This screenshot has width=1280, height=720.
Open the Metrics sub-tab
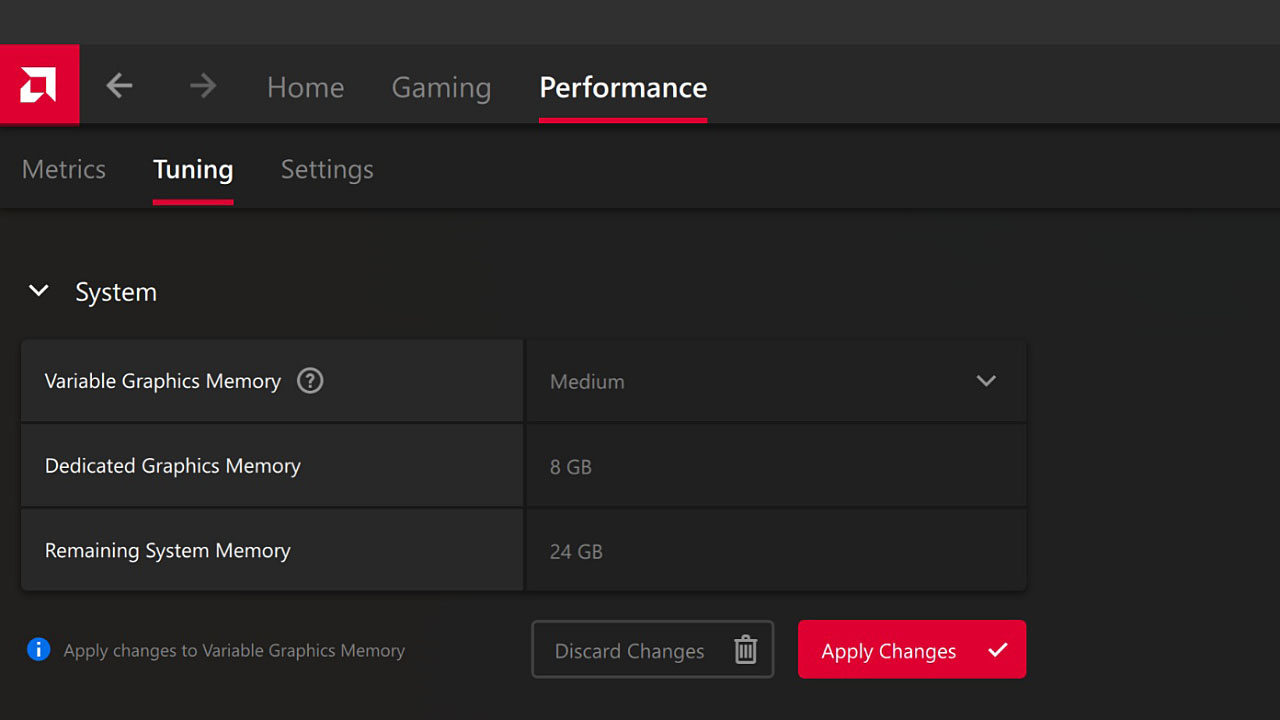tap(64, 169)
